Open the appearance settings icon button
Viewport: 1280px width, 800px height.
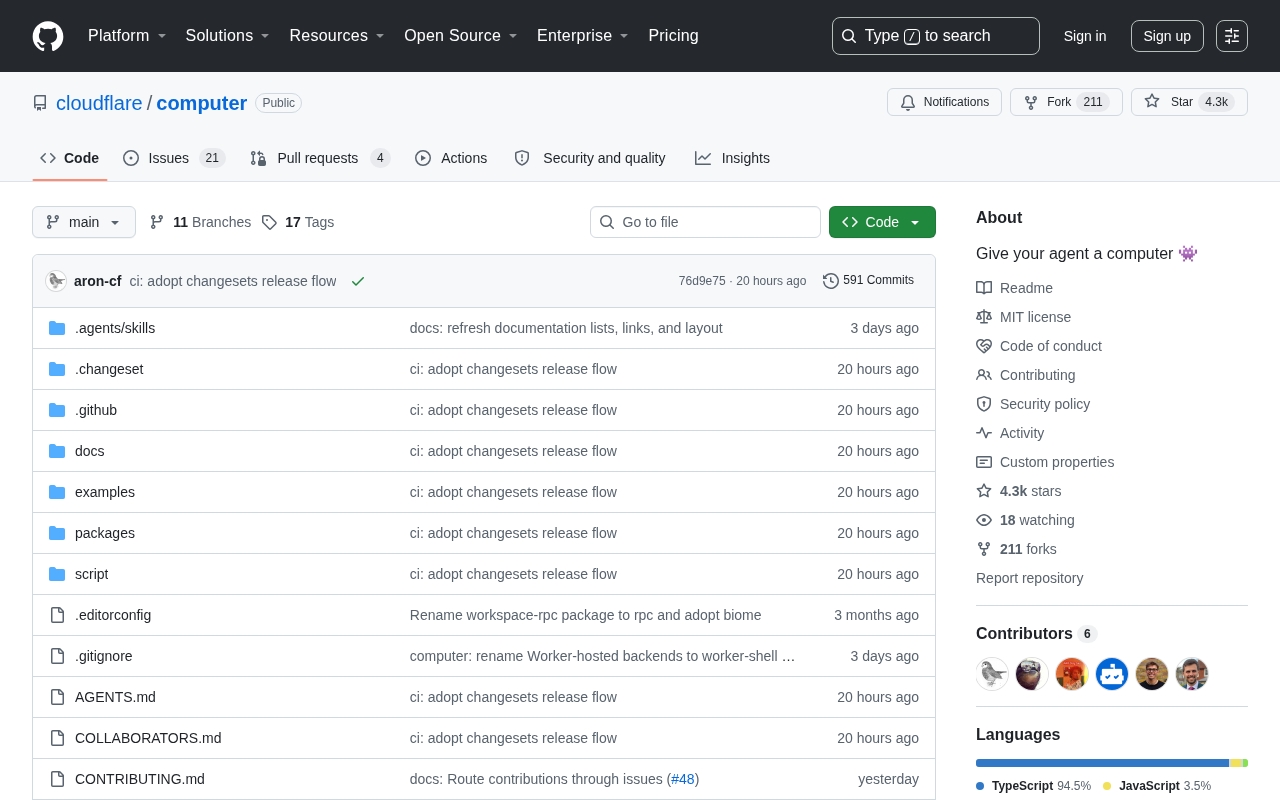point(1232,36)
